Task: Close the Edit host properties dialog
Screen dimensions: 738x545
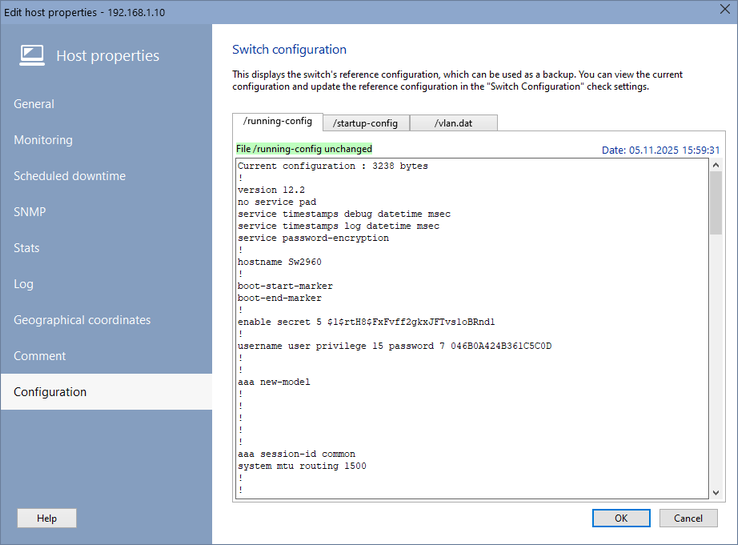Action: coord(725,9)
